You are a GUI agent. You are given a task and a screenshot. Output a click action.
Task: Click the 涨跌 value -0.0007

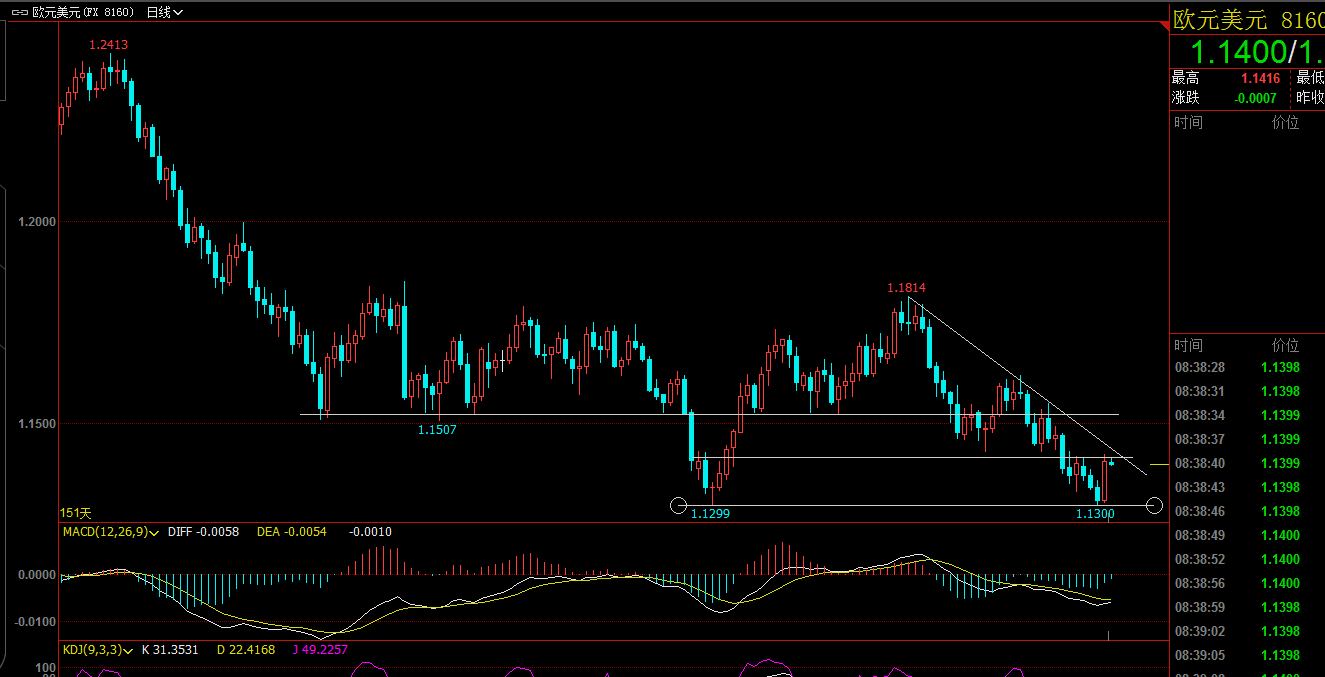click(x=1255, y=98)
